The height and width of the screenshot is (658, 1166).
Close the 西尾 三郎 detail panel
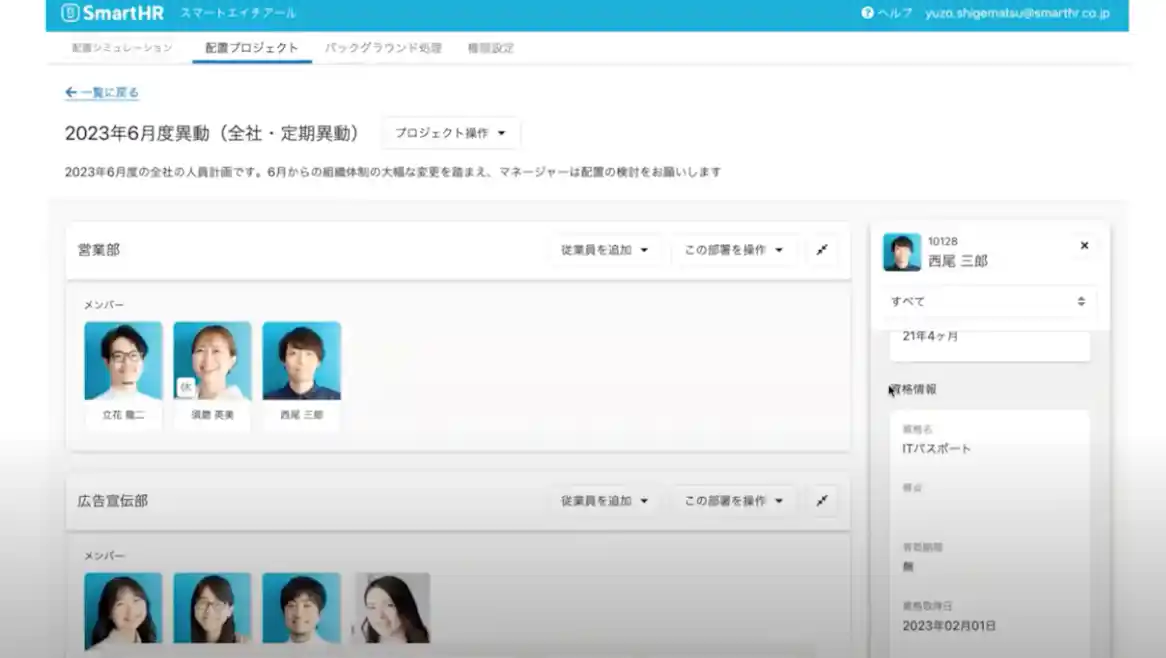click(1084, 246)
